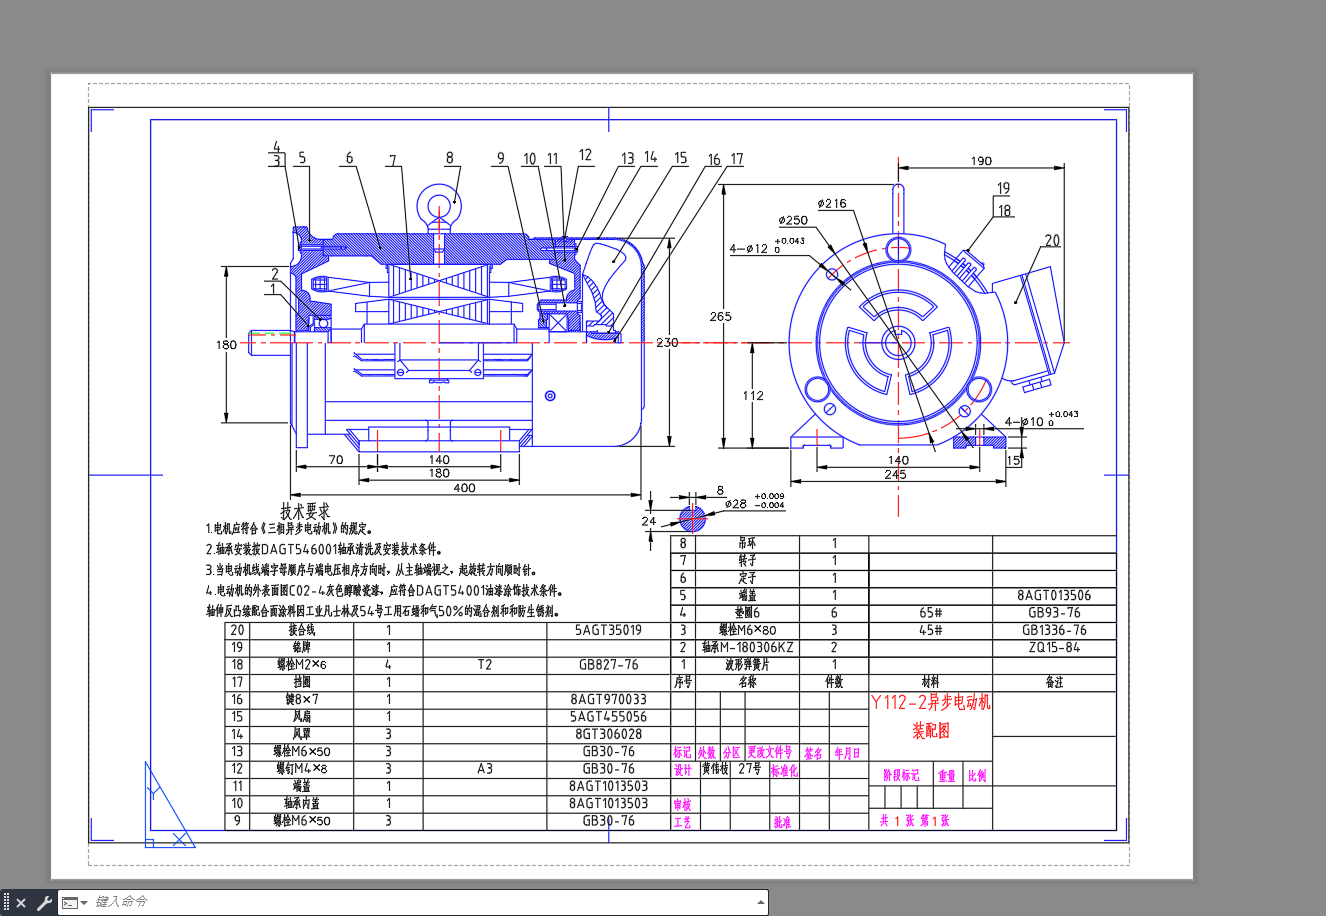The height and width of the screenshot is (916, 1326).
Task: Select note line 2 mentioning DAGT546001
Action: (324, 549)
